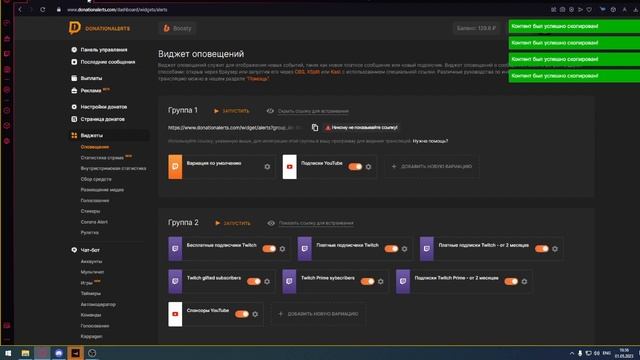640x360 pixels.
Task: Open gear for Платные подписчики Twitch
Action: (404, 249)
